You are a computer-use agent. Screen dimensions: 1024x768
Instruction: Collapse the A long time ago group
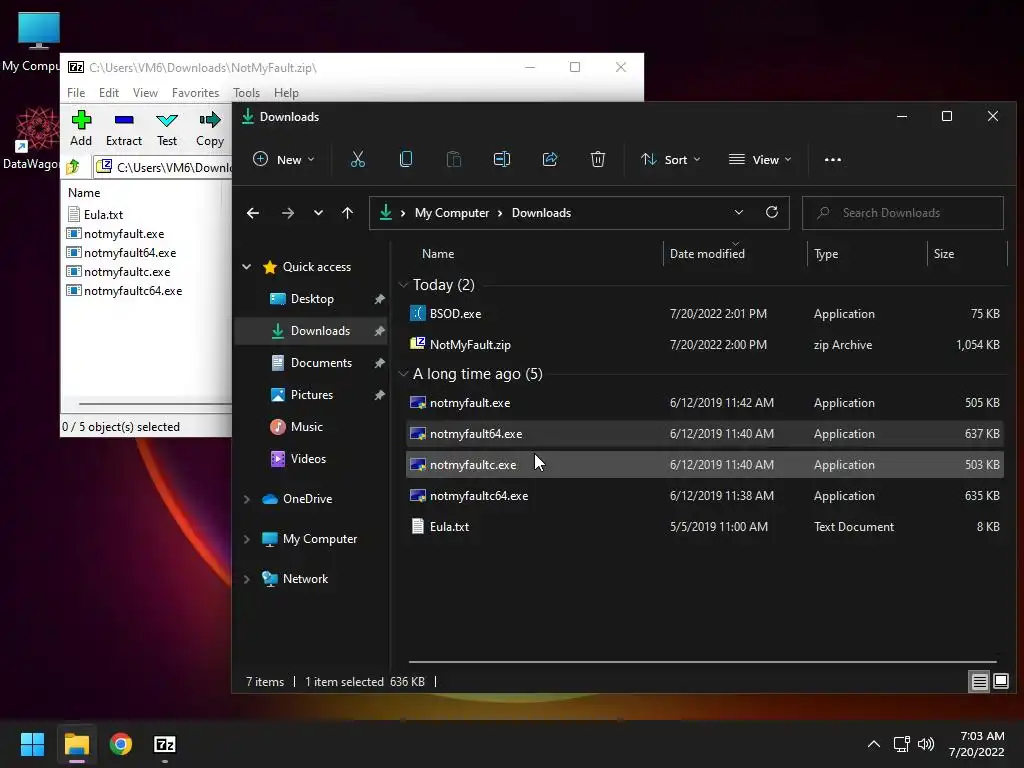click(403, 374)
